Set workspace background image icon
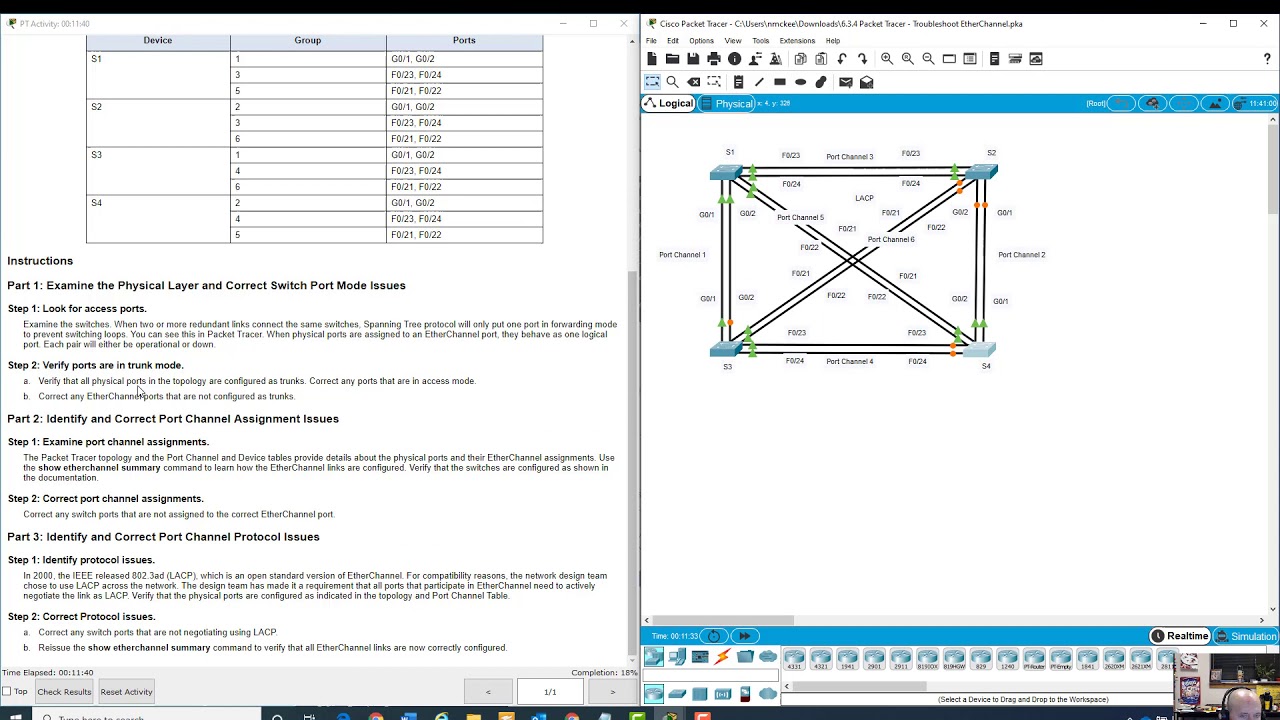This screenshot has width=1280, height=720. [1215, 103]
